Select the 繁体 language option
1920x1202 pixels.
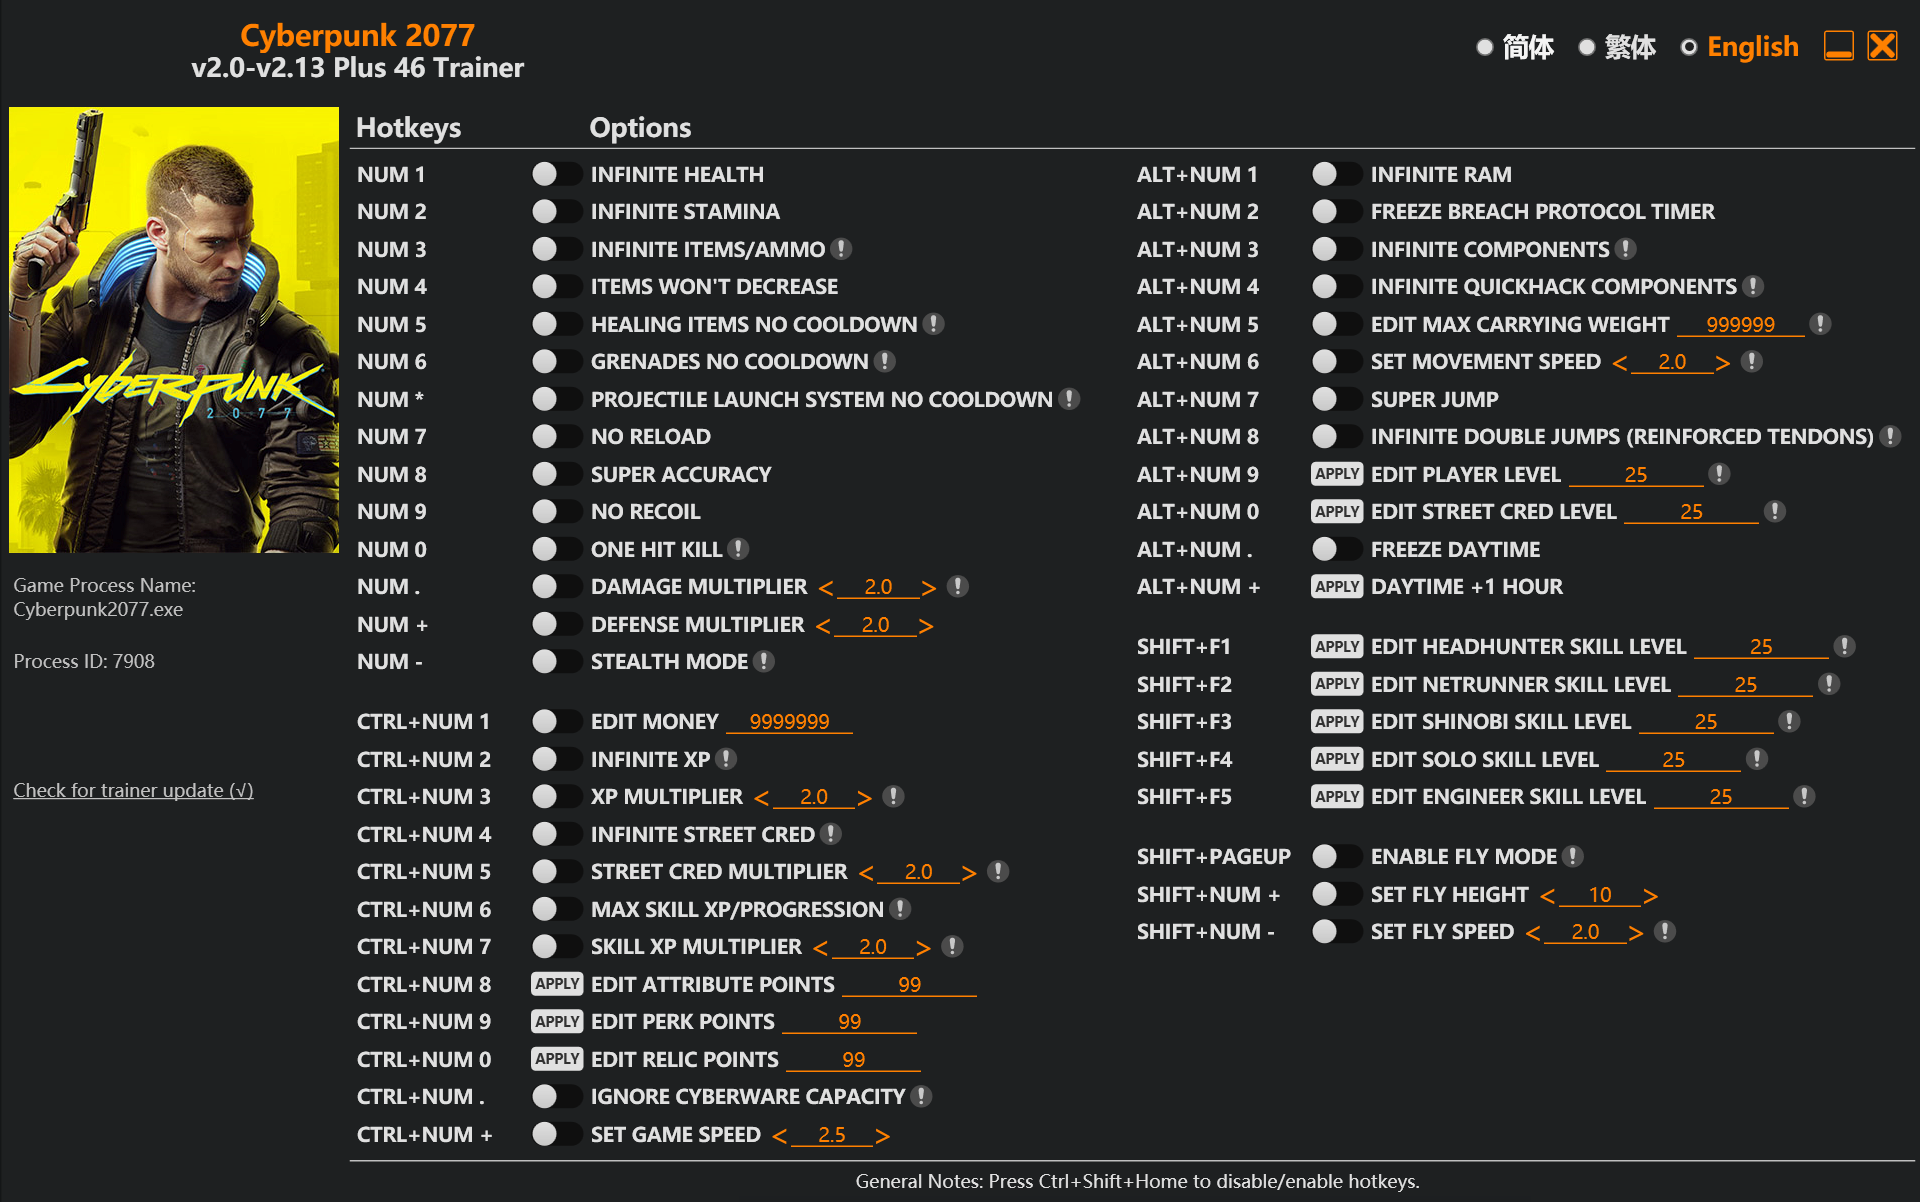point(1586,46)
